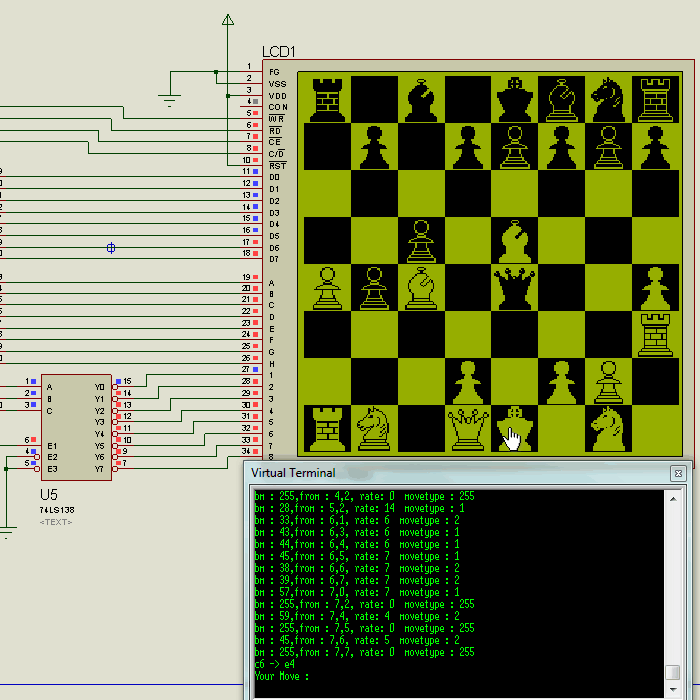The height and width of the screenshot is (700, 700).
Task: Click the power terminal arrow at the top
Action: 228,20
